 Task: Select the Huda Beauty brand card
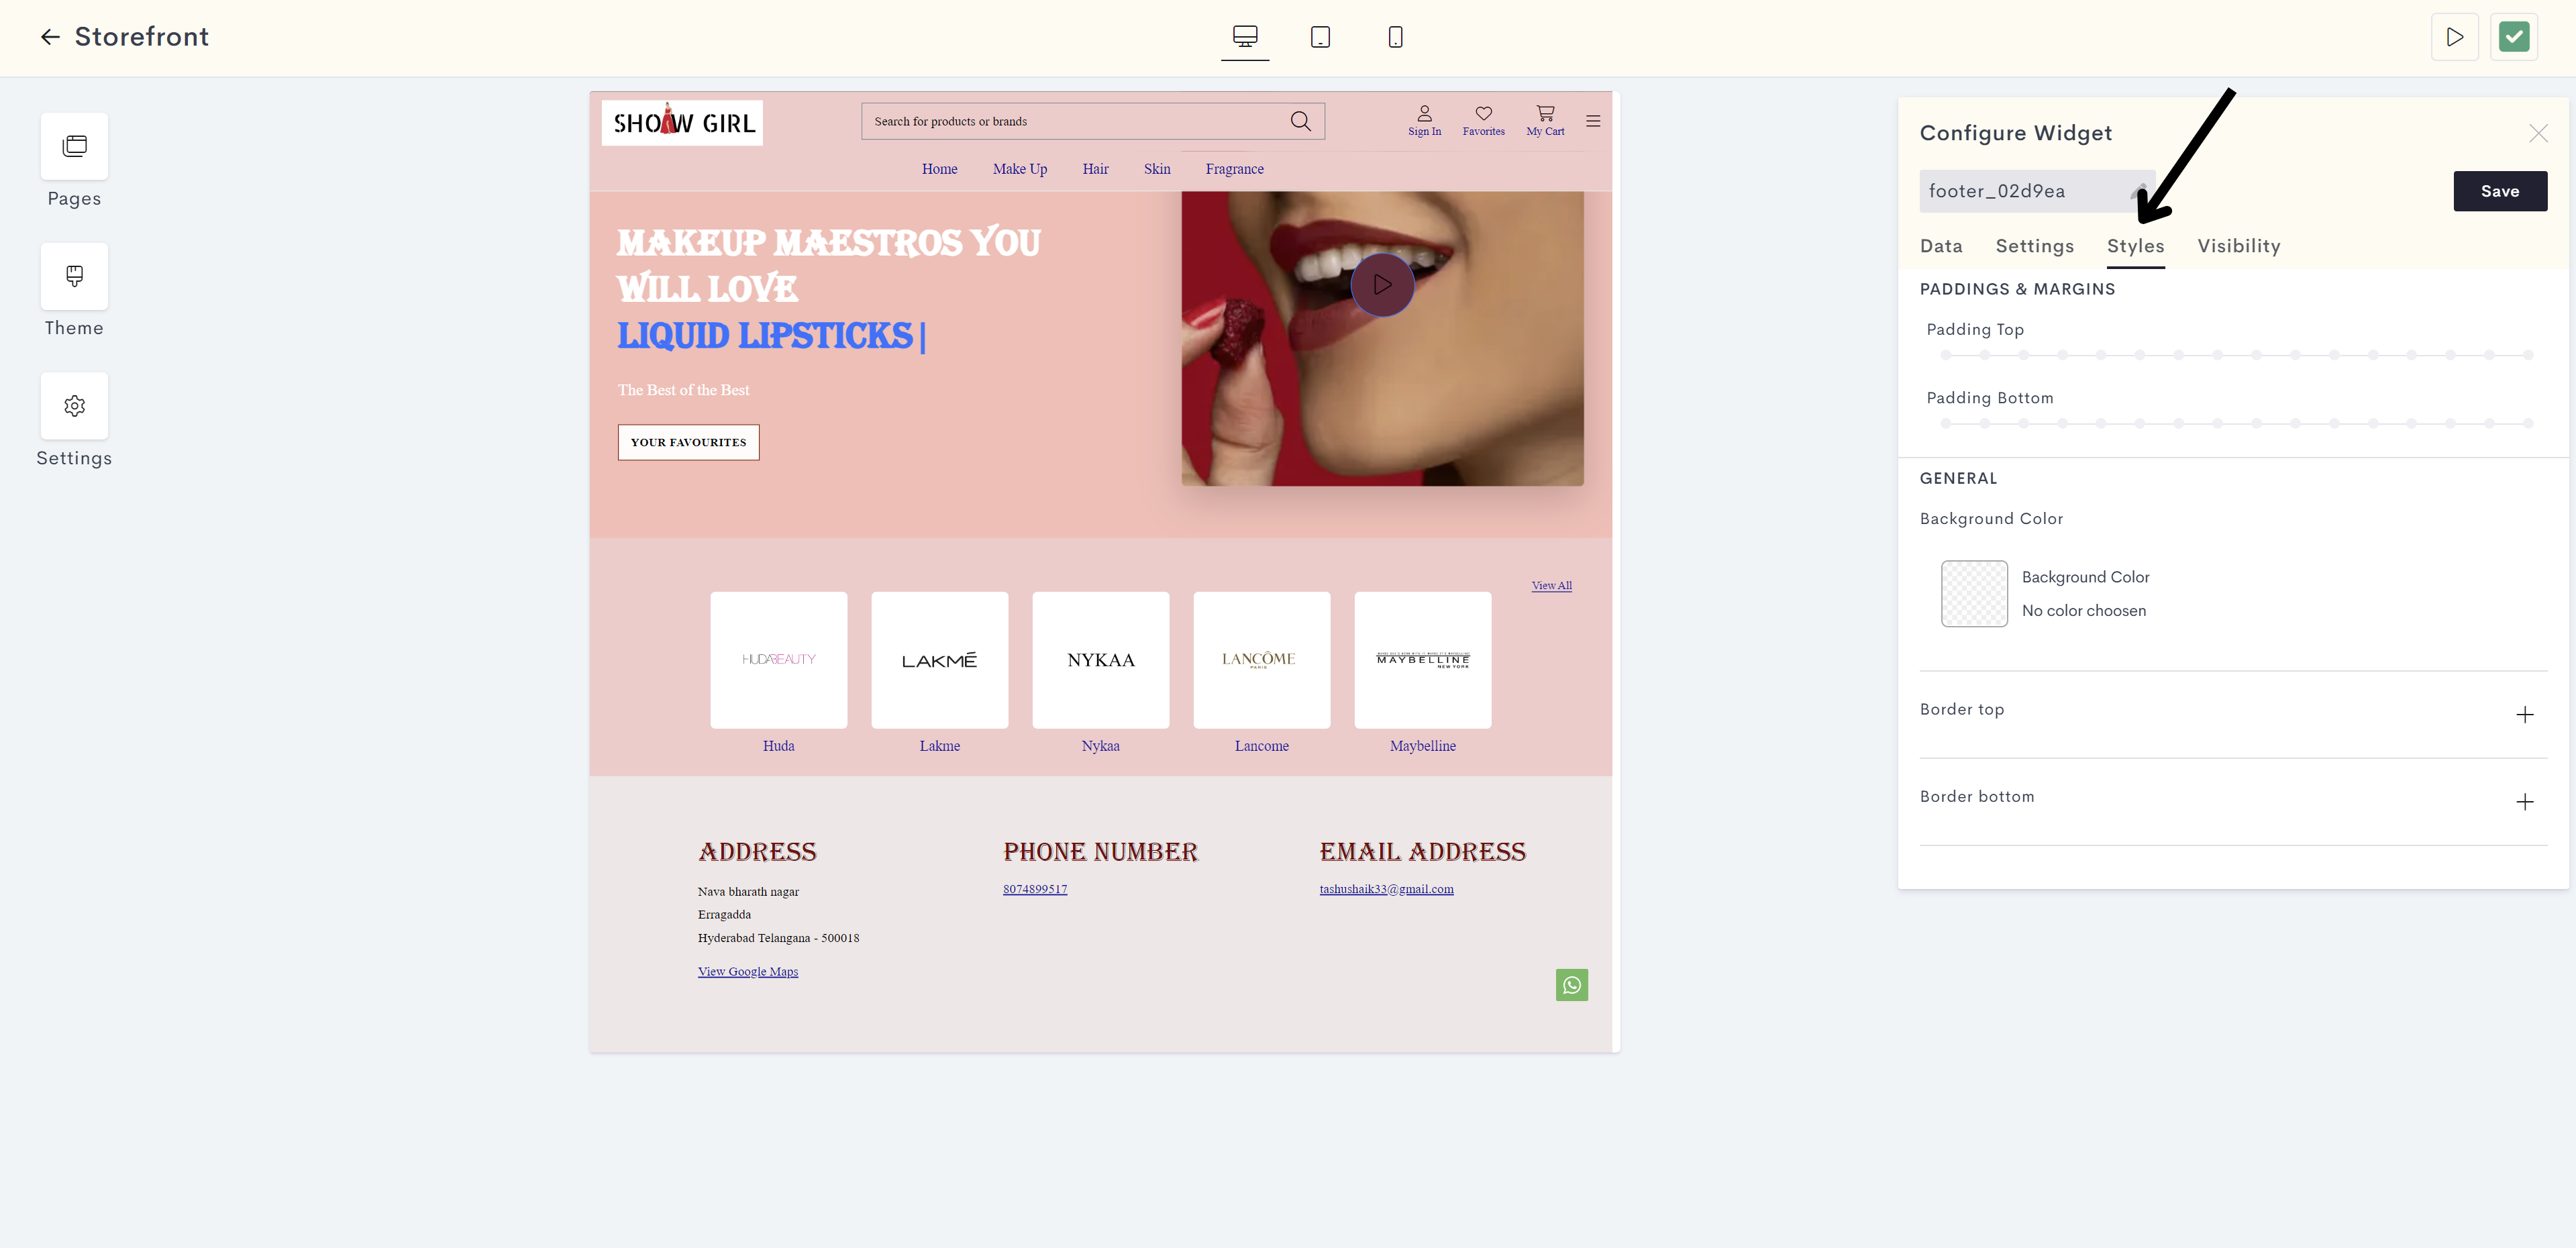pos(778,660)
